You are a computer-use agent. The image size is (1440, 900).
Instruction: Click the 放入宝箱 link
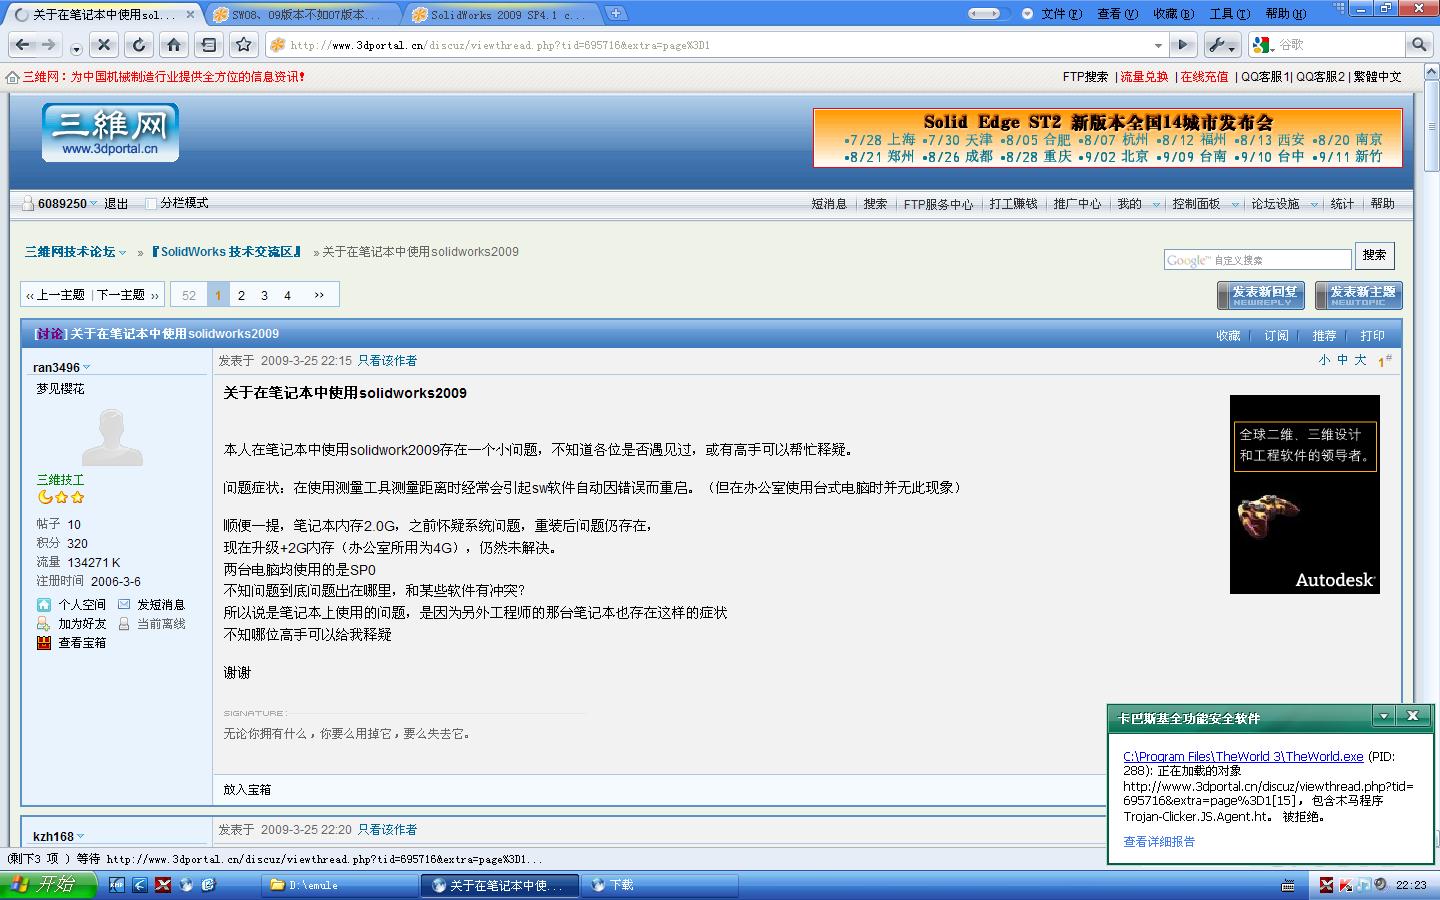(x=247, y=790)
